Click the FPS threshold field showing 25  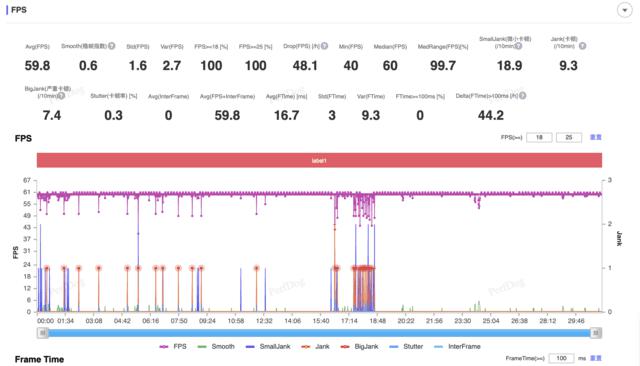point(569,138)
